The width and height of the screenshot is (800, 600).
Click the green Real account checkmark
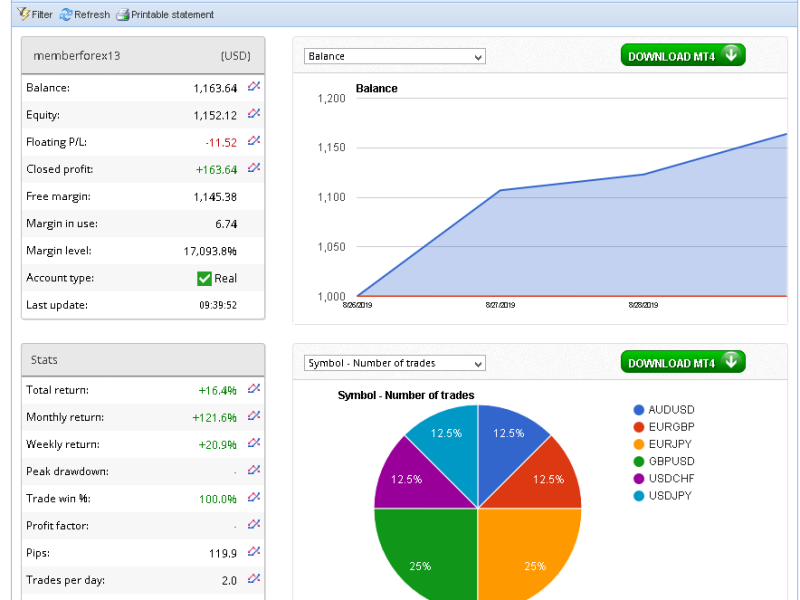tap(204, 278)
